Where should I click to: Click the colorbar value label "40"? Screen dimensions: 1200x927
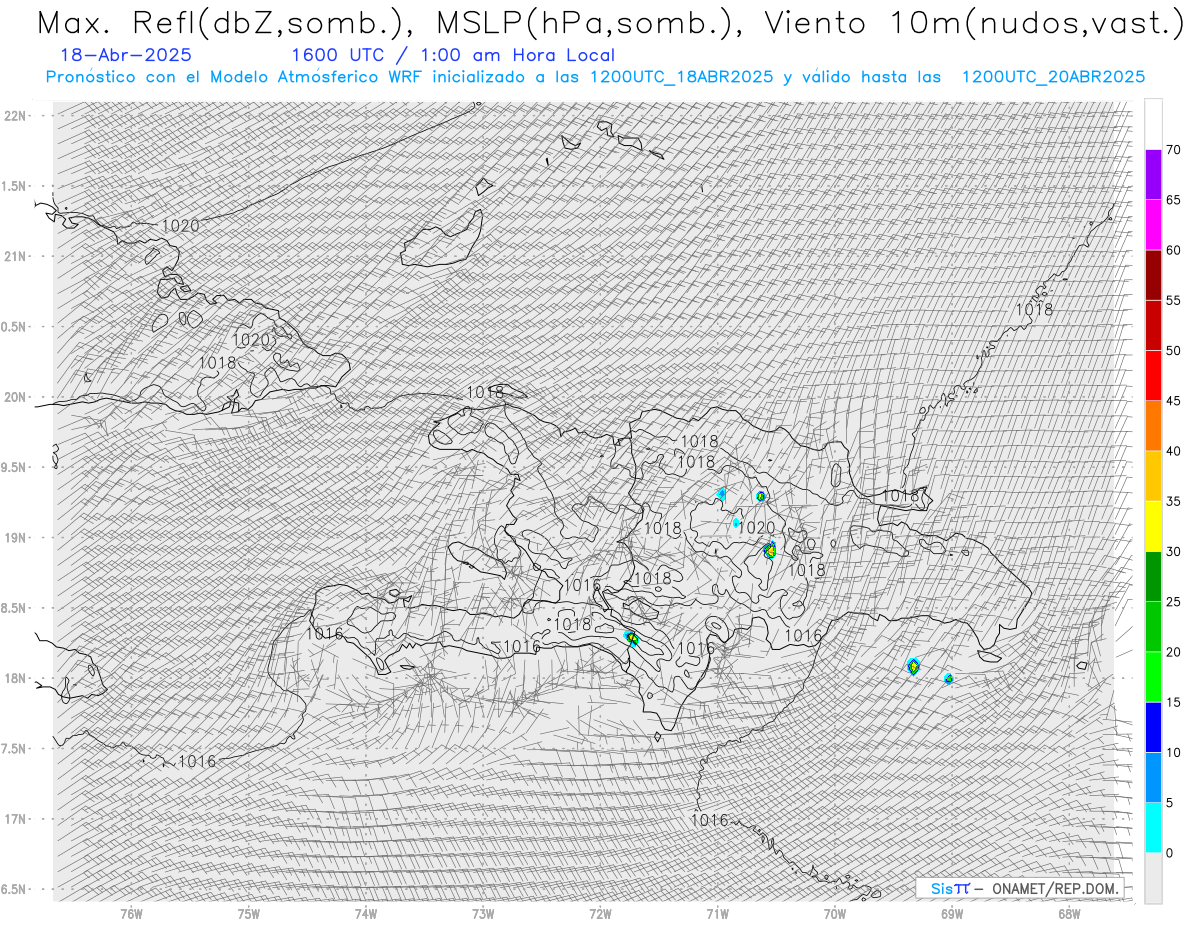(x=1173, y=451)
